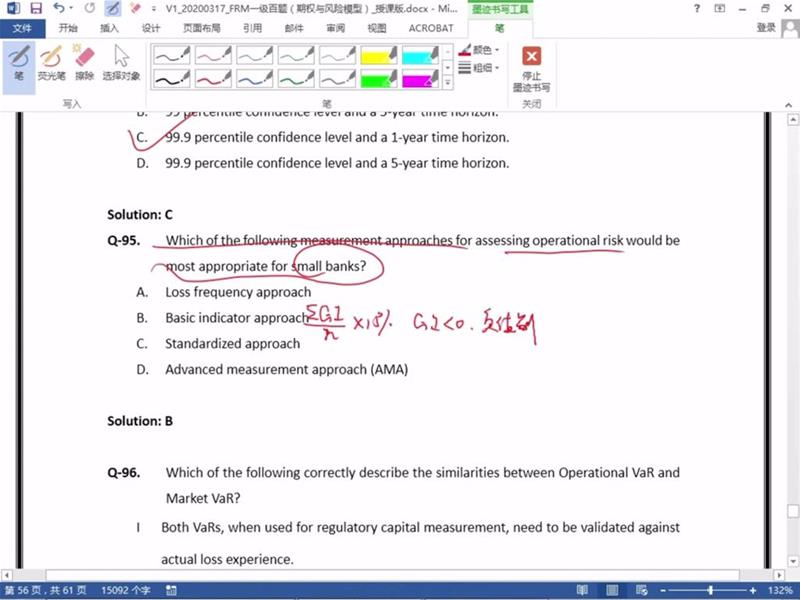Pick the thick blue pen in the gallery

255,79
